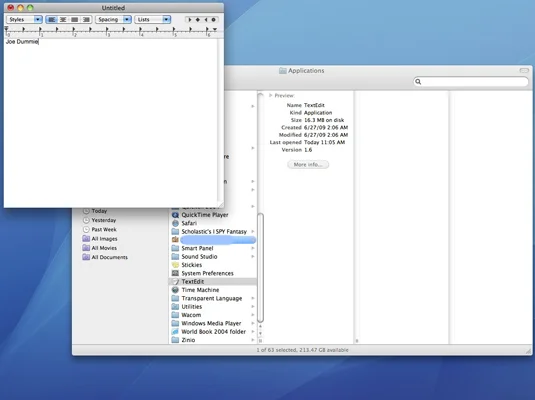Screen dimensions: 535x400
Task: Click the World Book 2004 folder icon
Action: (175, 332)
